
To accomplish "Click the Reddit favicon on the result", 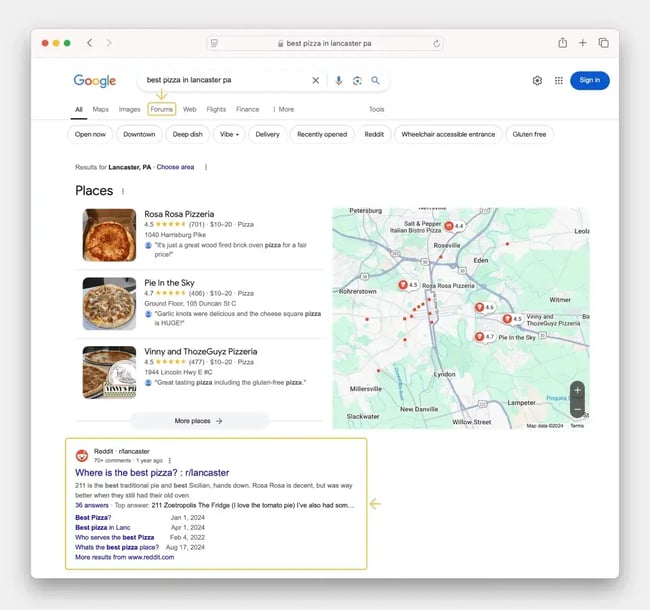I will point(82,455).
